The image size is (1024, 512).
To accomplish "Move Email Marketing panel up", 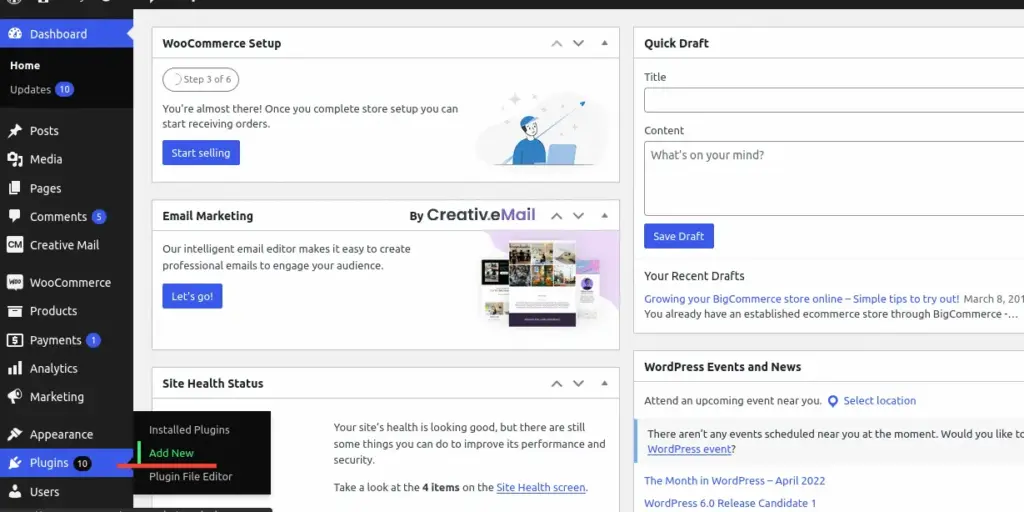I will click(x=556, y=216).
